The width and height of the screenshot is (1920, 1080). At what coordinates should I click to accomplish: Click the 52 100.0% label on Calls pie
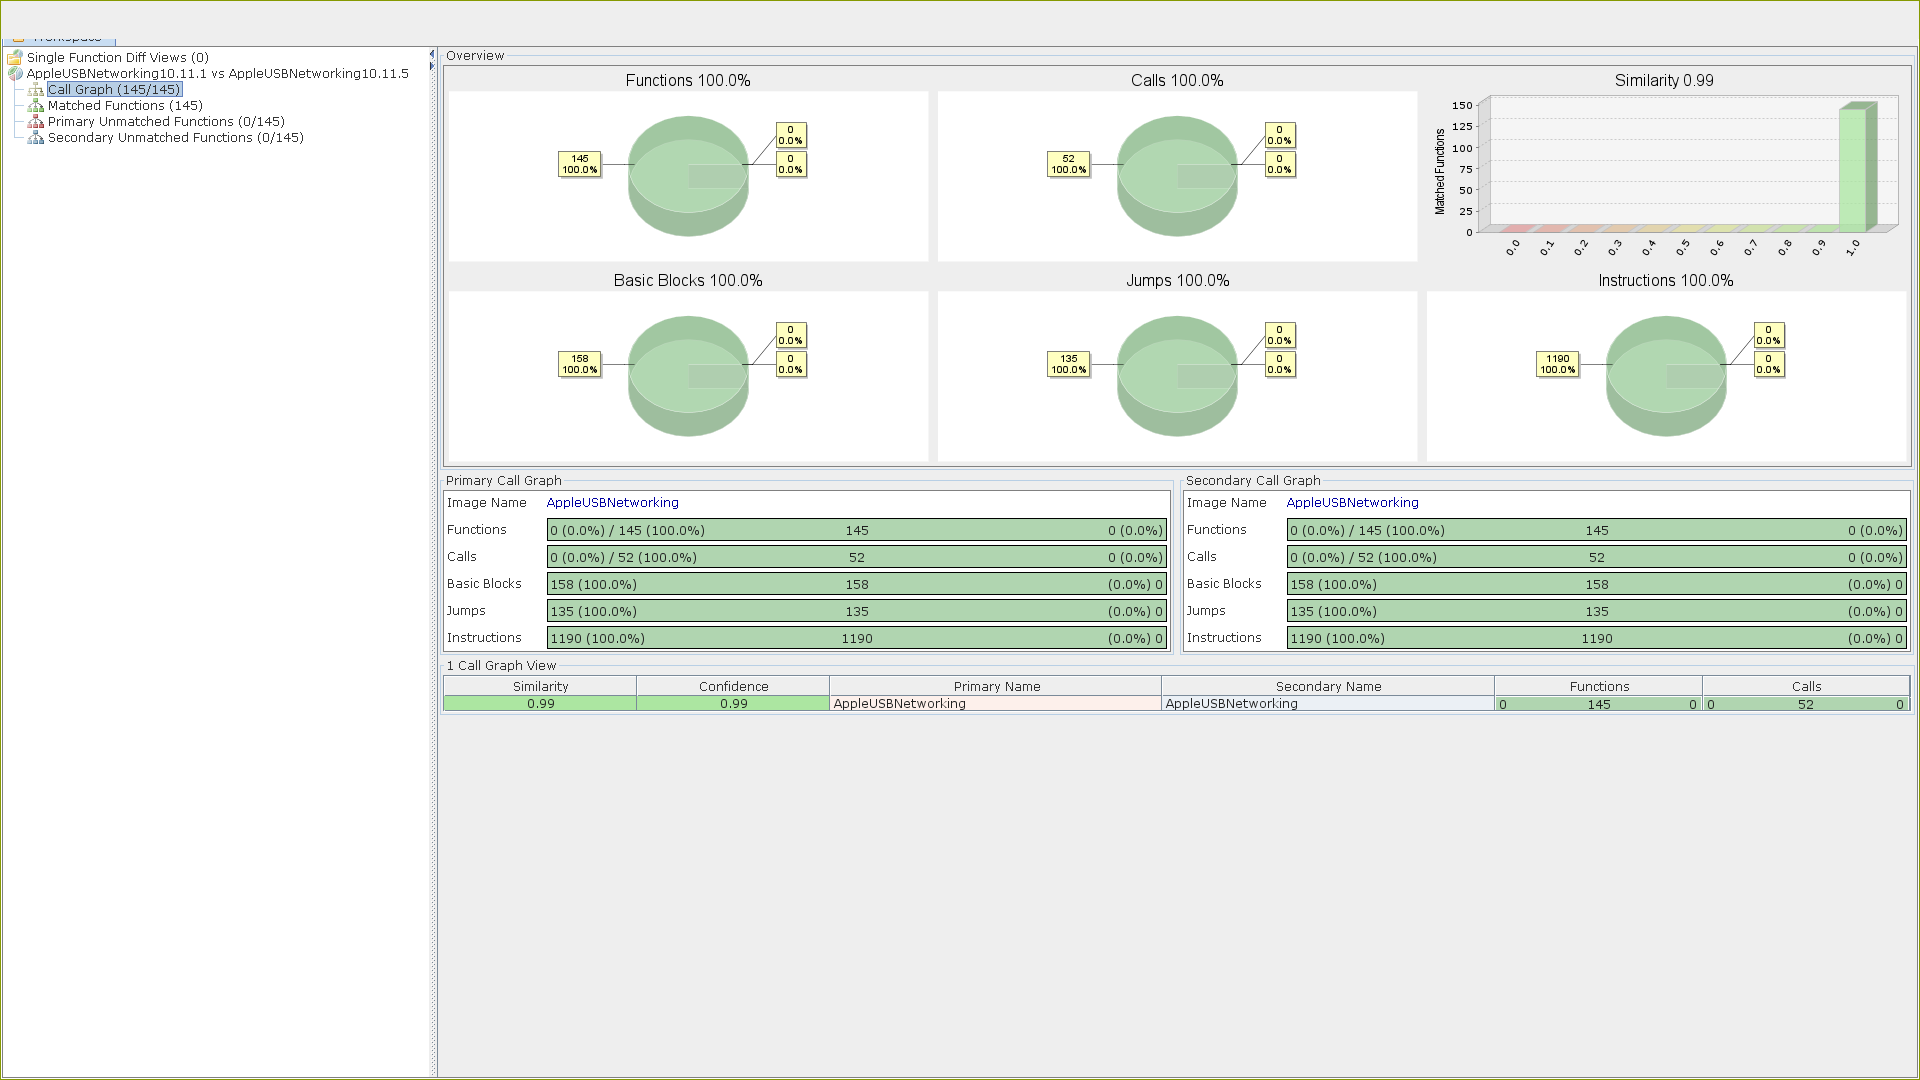coord(1069,164)
